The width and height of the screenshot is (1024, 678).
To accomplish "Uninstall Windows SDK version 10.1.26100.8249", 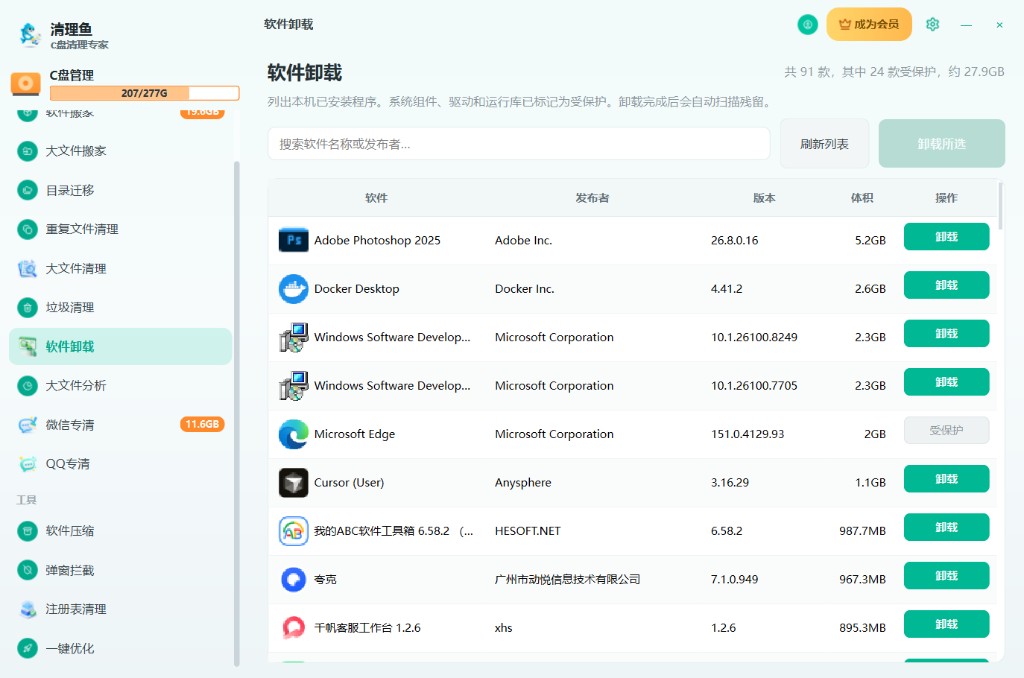I will click(x=946, y=333).
